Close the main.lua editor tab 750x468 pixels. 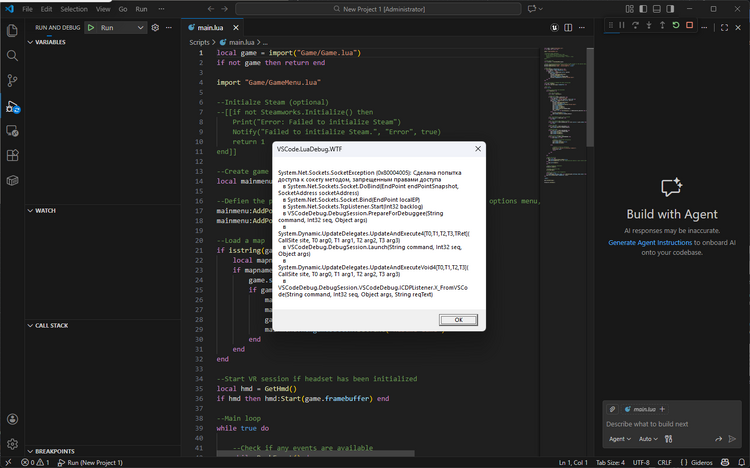click(x=236, y=28)
